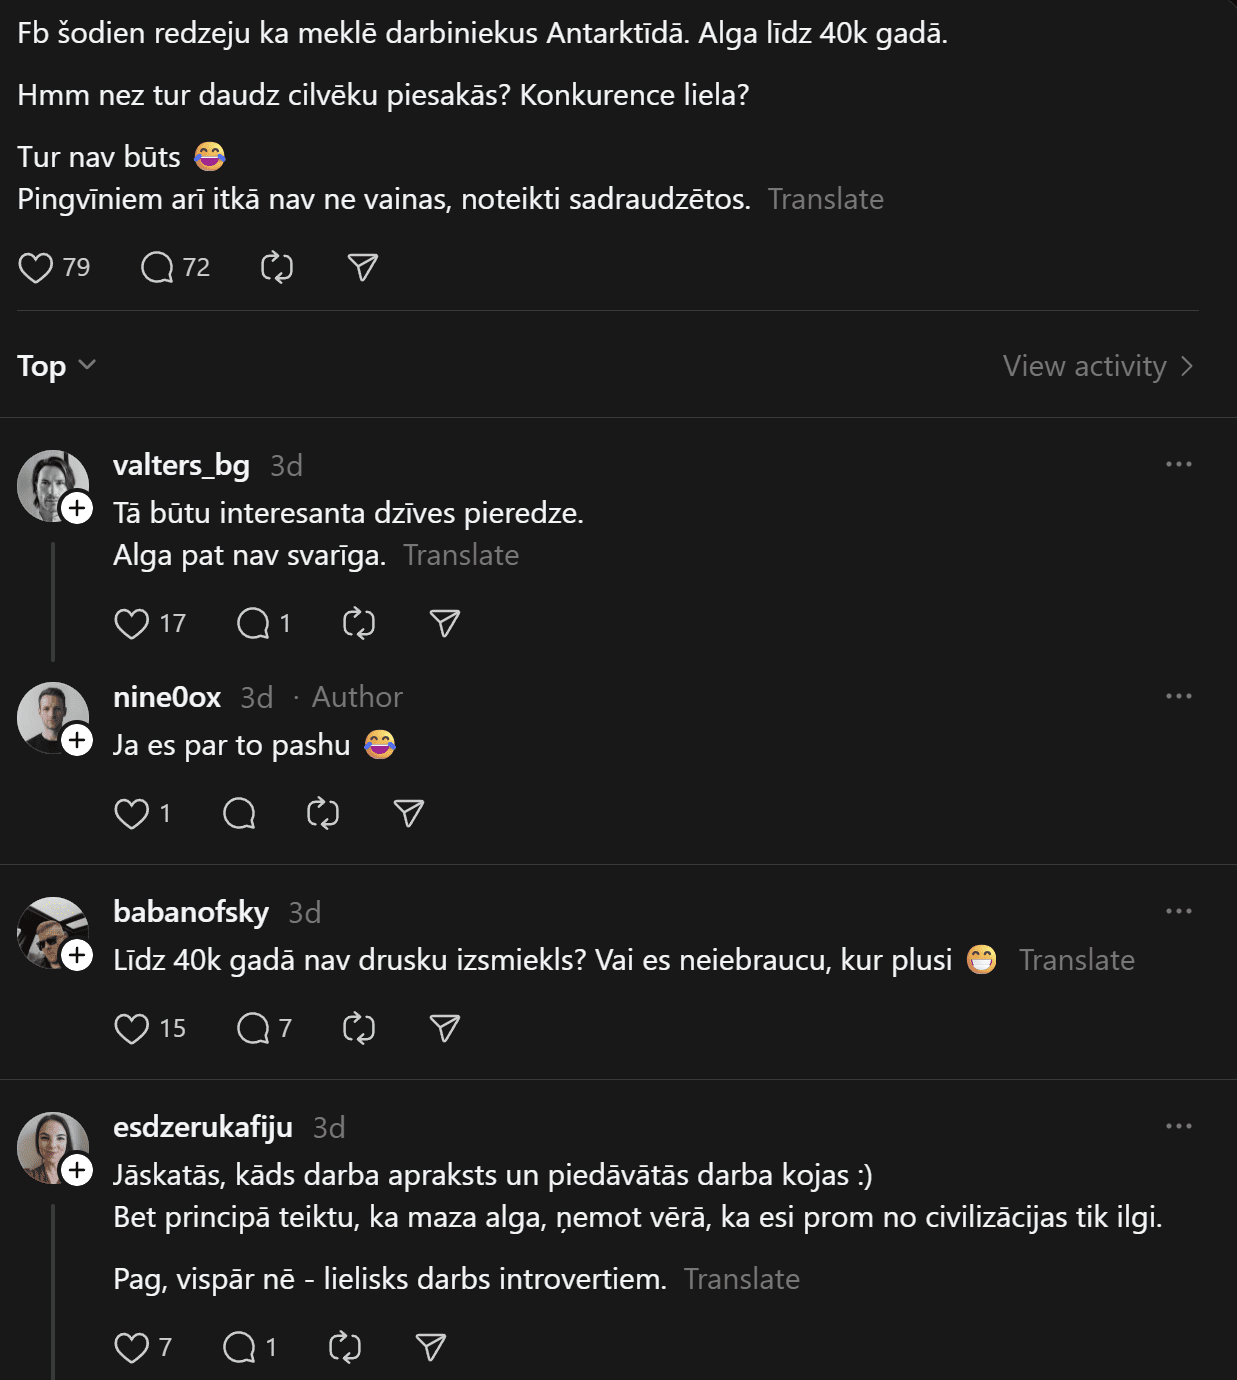The image size is (1237, 1380).
Task: Share the babanofsky comment
Action: [444, 1028]
